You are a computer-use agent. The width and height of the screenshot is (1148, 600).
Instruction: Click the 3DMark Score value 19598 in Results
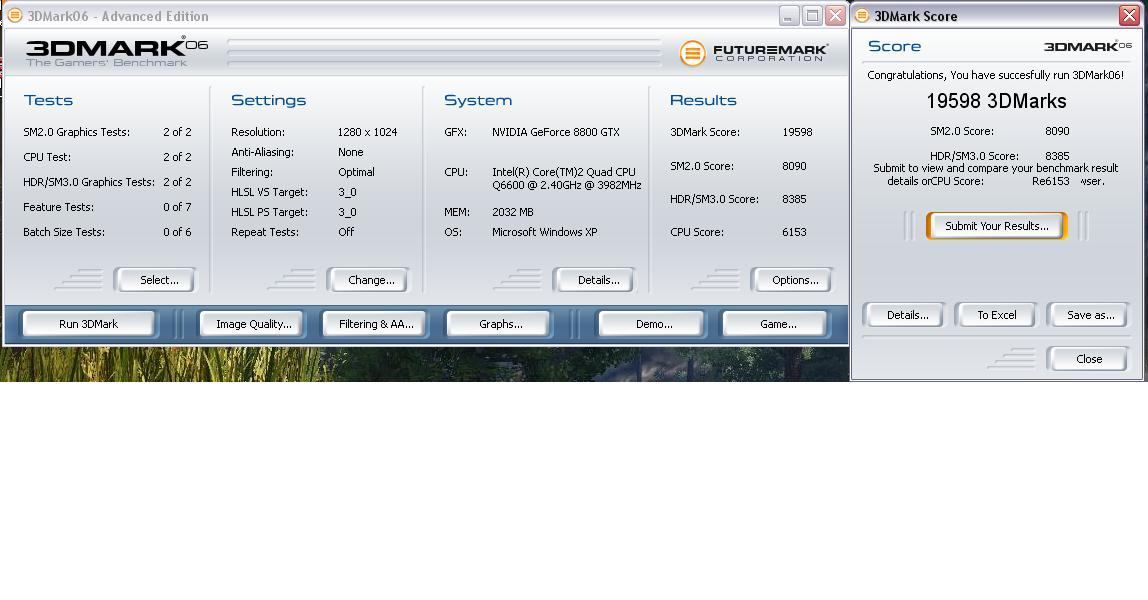point(797,132)
